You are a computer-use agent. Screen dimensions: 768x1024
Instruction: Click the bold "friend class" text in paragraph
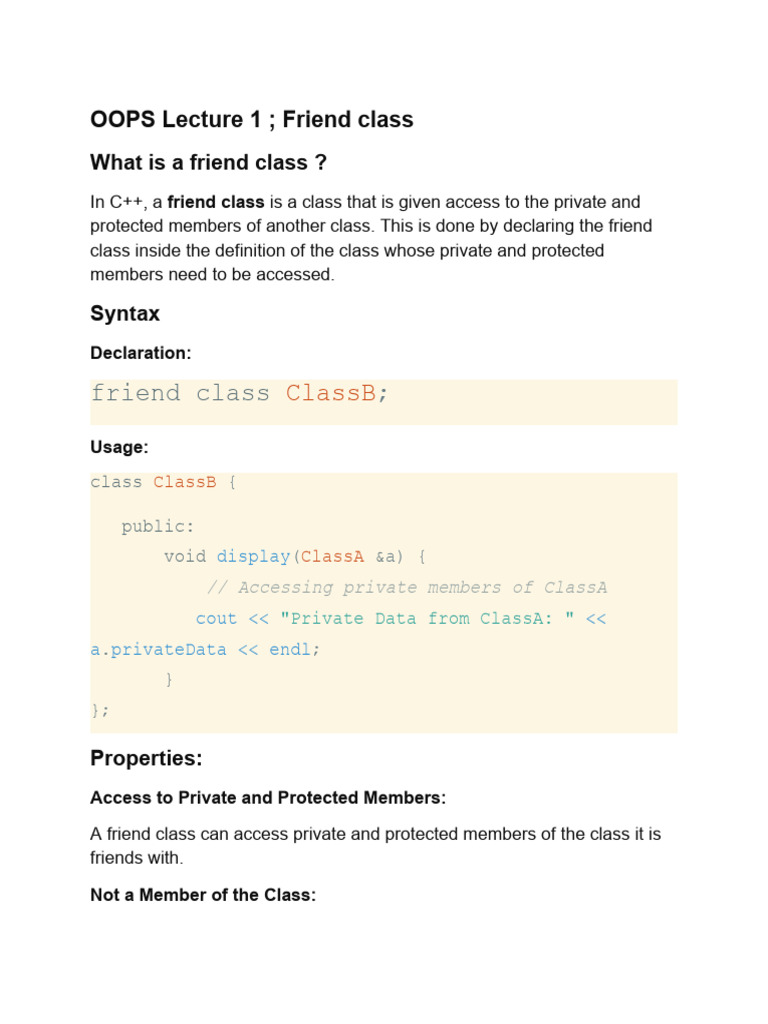point(208,202)
